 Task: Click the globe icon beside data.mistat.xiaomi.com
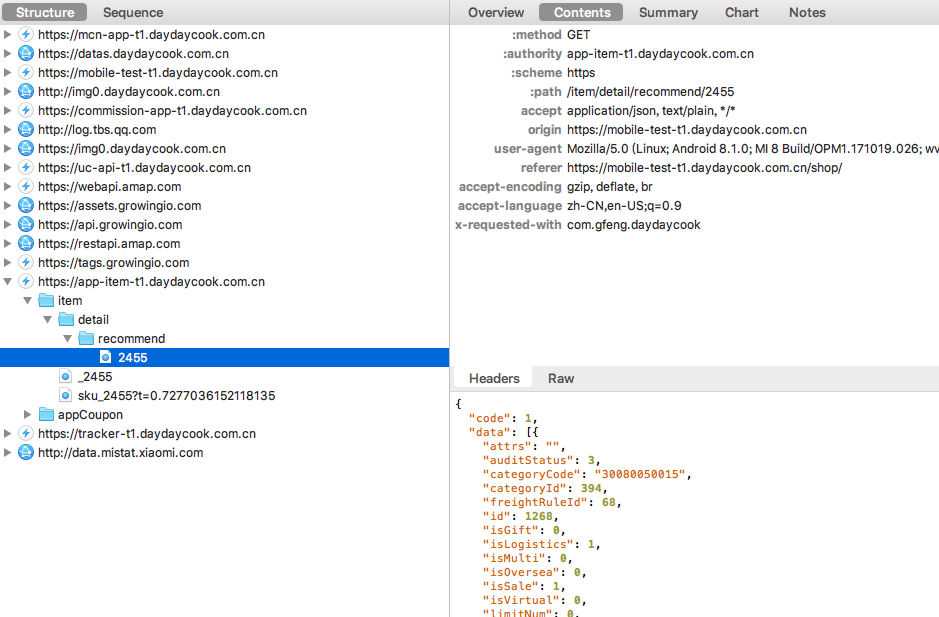pyautogui.click(x=27, y=453)
